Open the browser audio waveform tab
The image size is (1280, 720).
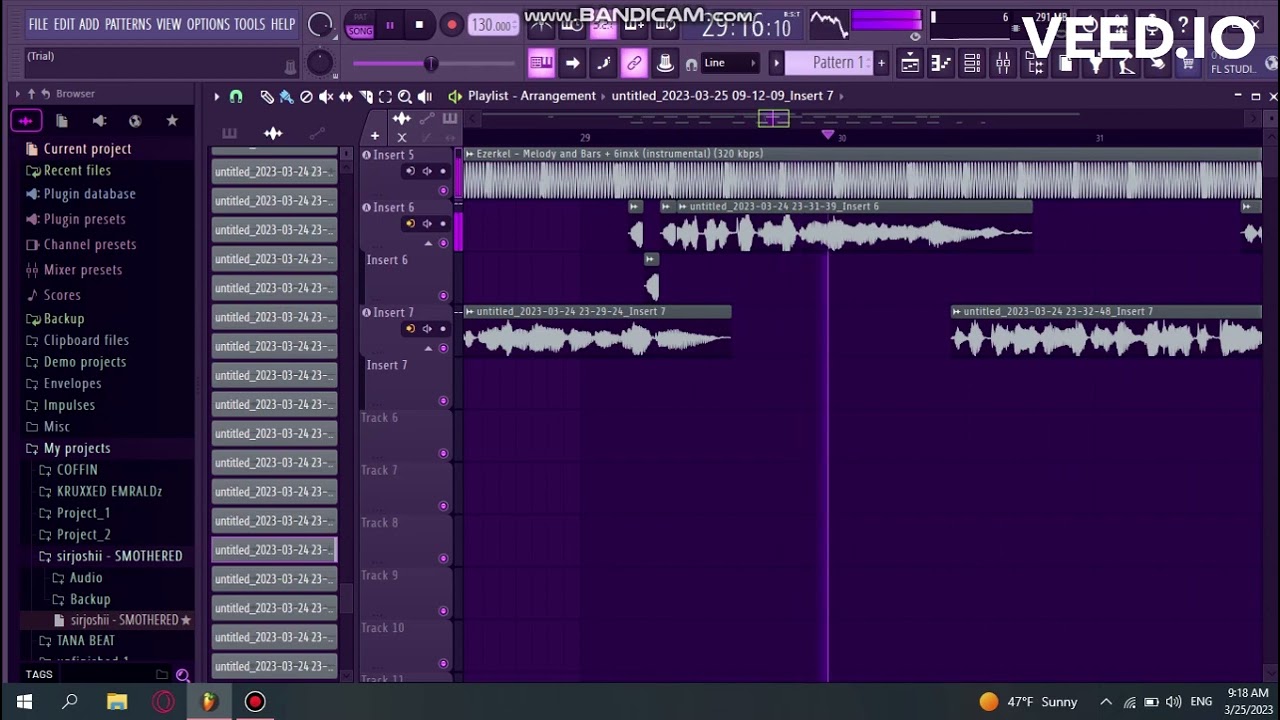pyautogui.click(x=25, y=121)
